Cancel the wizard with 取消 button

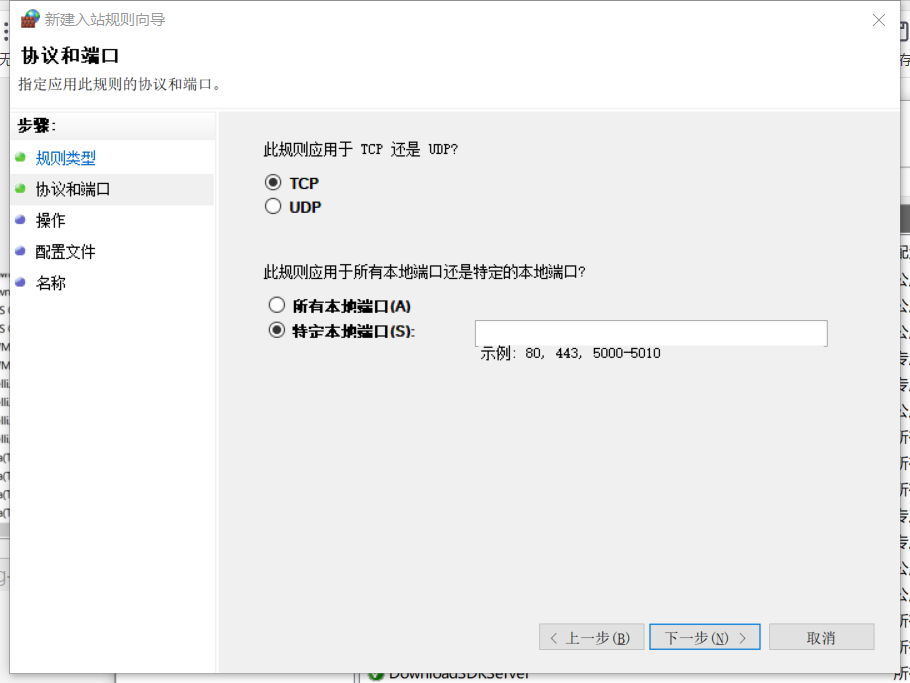[x=821, y=637]
